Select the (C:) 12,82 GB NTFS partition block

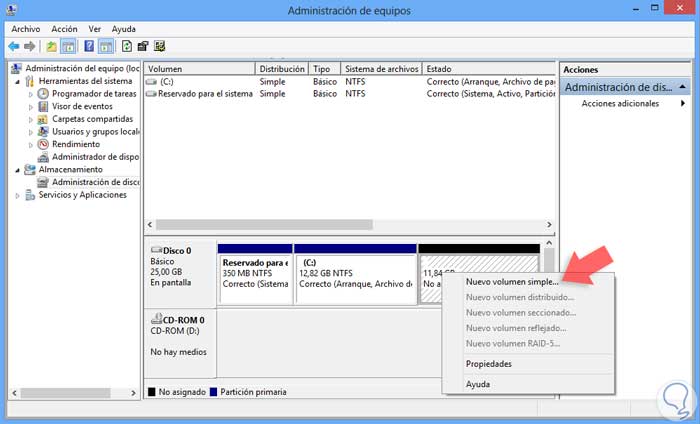[355, 279]
